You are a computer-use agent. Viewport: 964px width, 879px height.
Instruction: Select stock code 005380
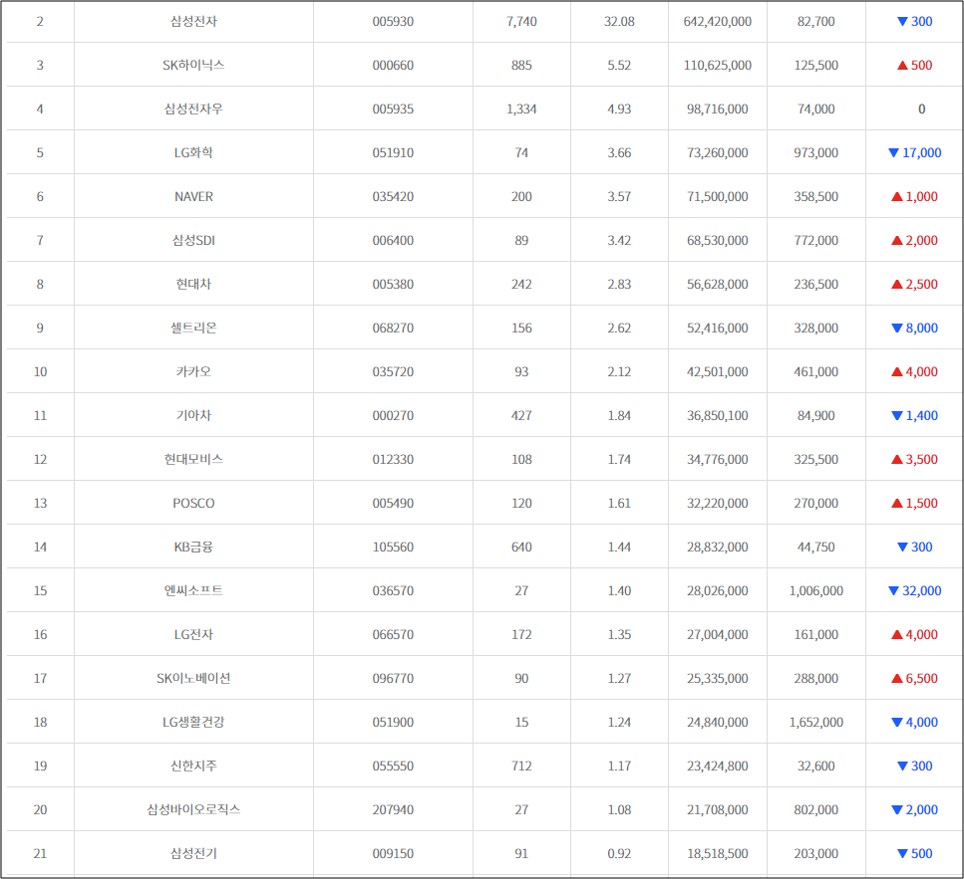coord(393,284)
